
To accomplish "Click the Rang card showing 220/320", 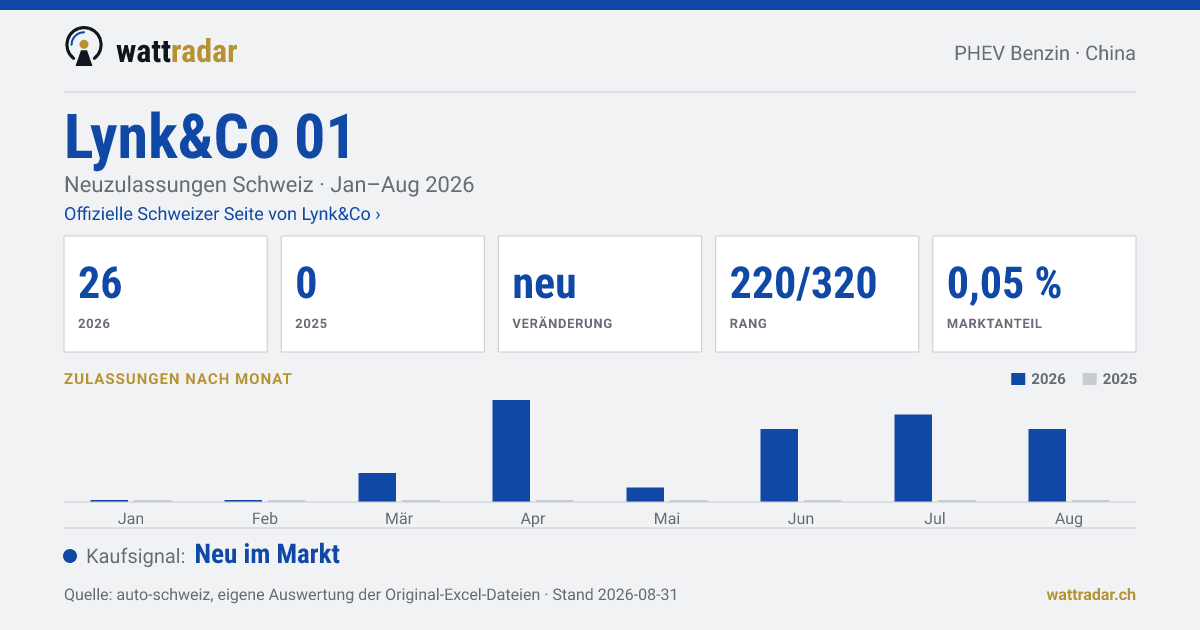I will coord(817,294).
